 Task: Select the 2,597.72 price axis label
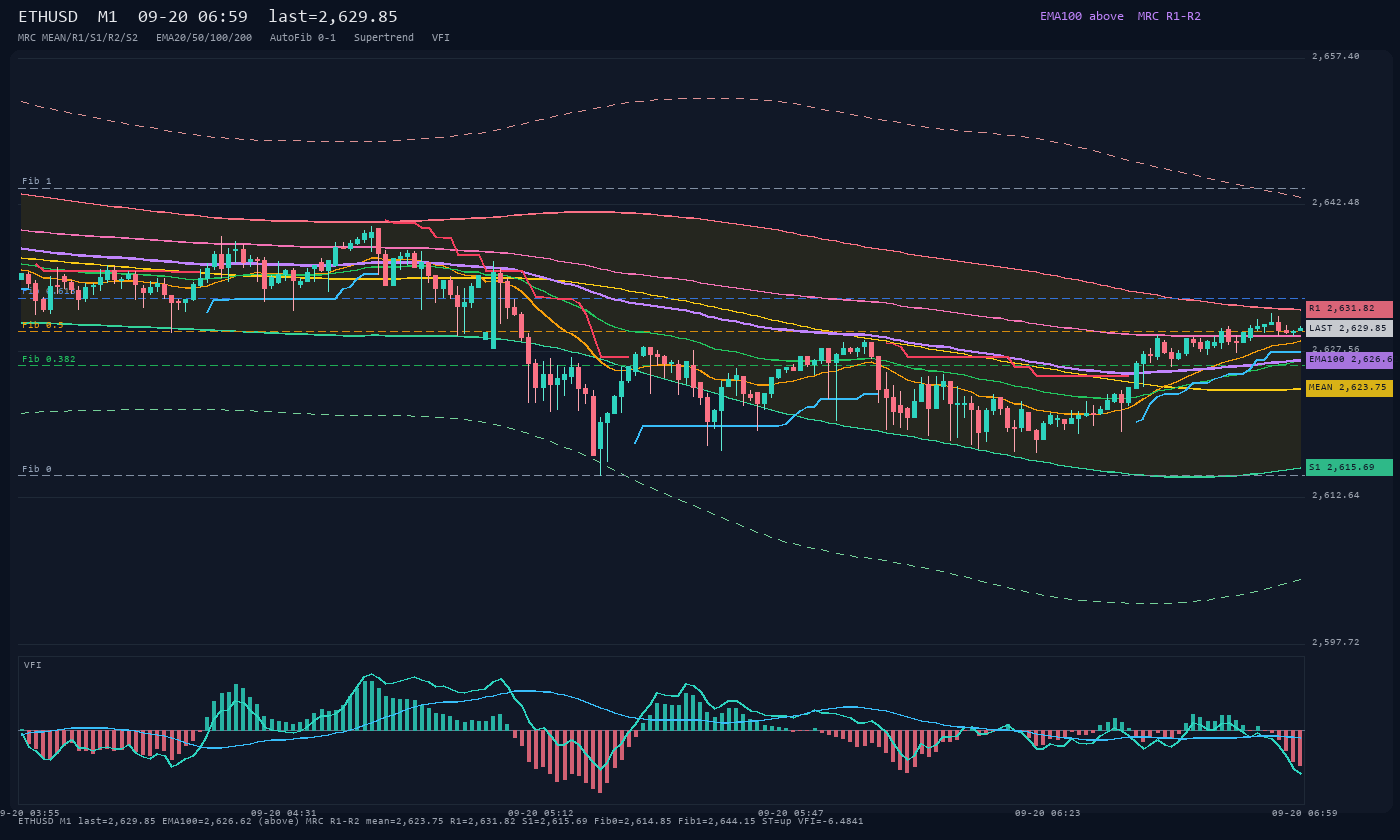coord(1336,642)
